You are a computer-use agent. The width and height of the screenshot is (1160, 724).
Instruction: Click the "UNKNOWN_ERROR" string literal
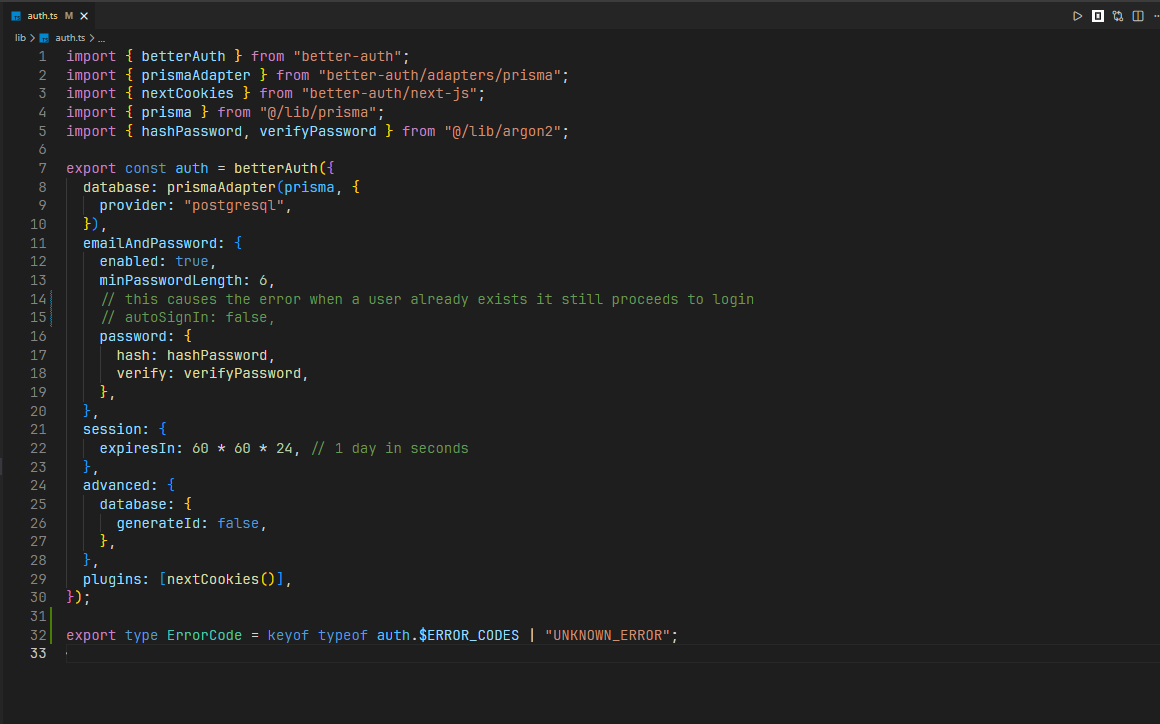(x=607, y=635)
